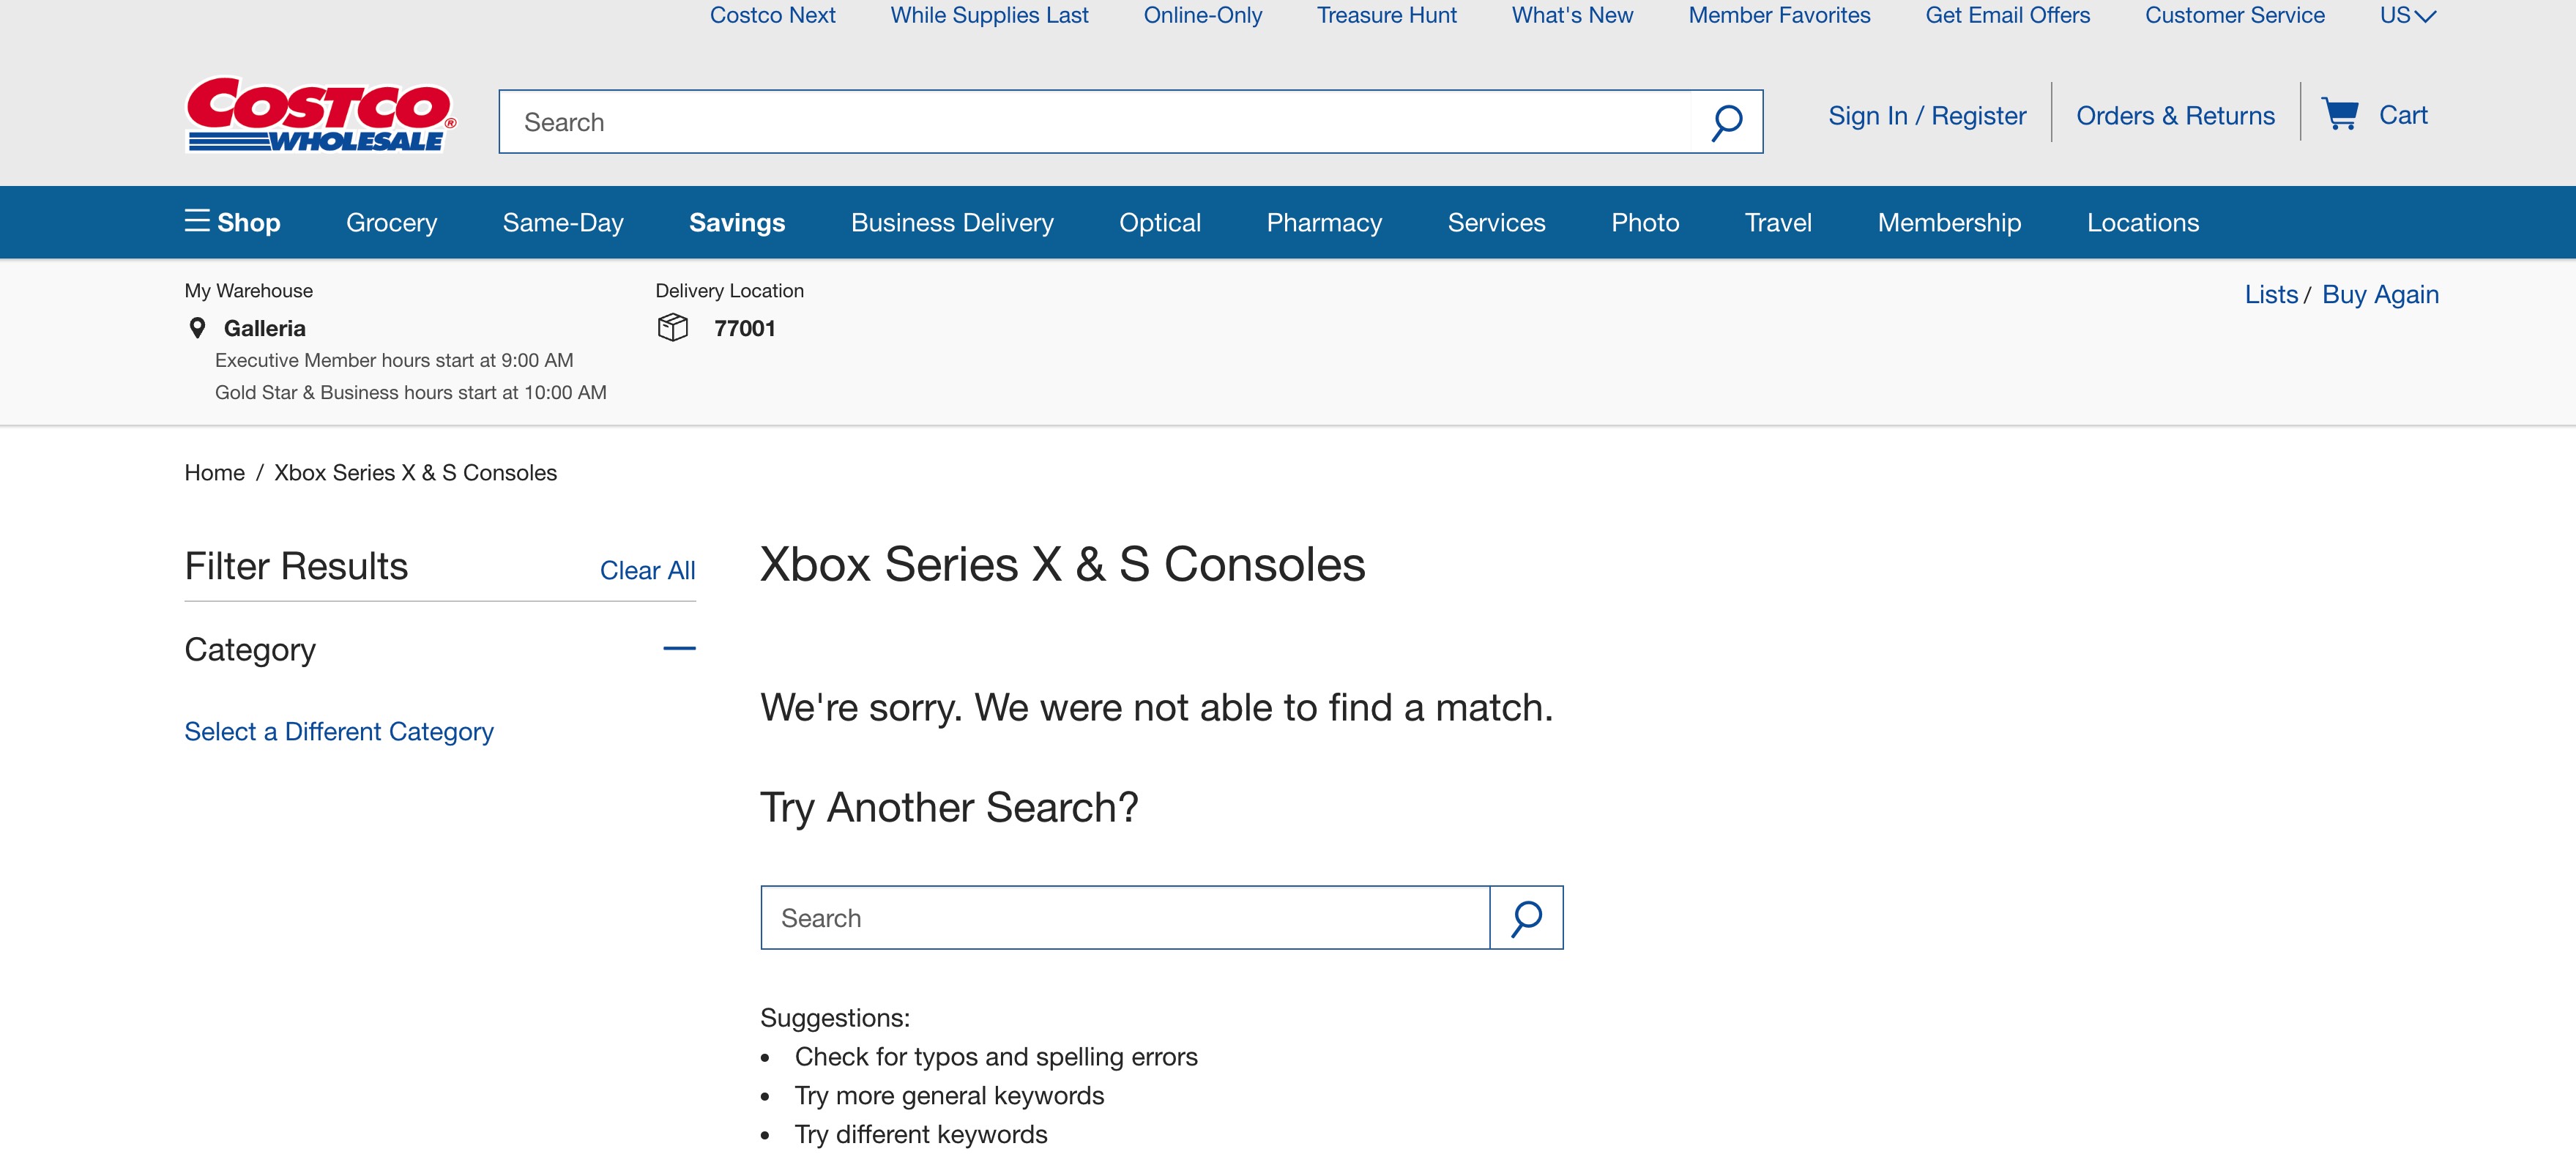
Task: Click Clear All filters link
Action: [x=647, y=570]
